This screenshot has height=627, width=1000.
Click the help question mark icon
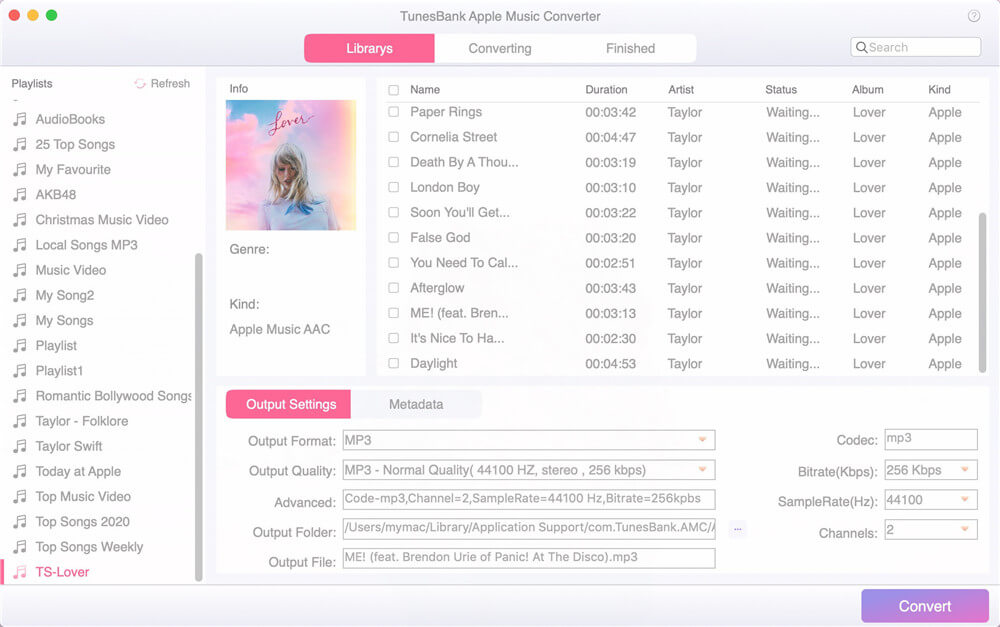point(973,16)
